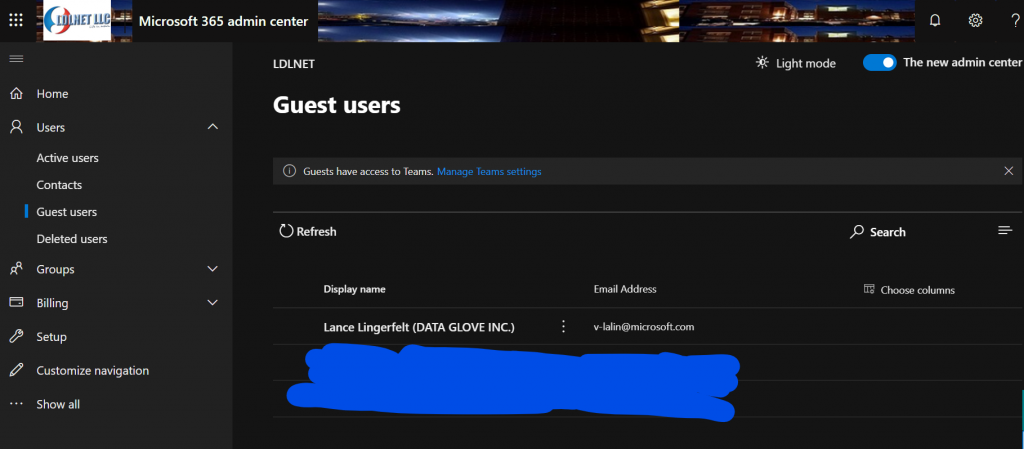Viewport: 1024px width, 449px height.
Task: Click the LDLNET LLC company logo
Action: click(76, 20)
